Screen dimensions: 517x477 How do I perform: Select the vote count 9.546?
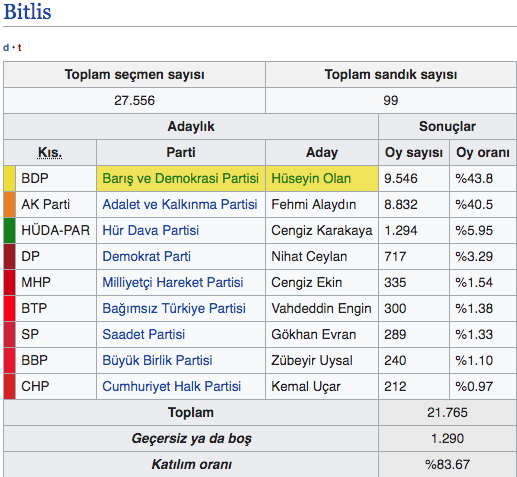pos(401,178)
